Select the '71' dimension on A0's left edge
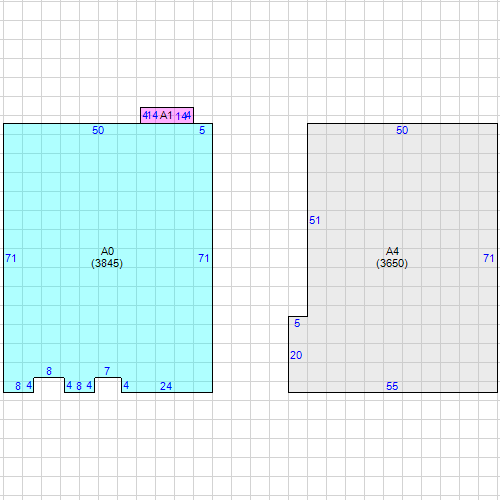The height and width of the screenshot is (500, 500). point(11,258)
